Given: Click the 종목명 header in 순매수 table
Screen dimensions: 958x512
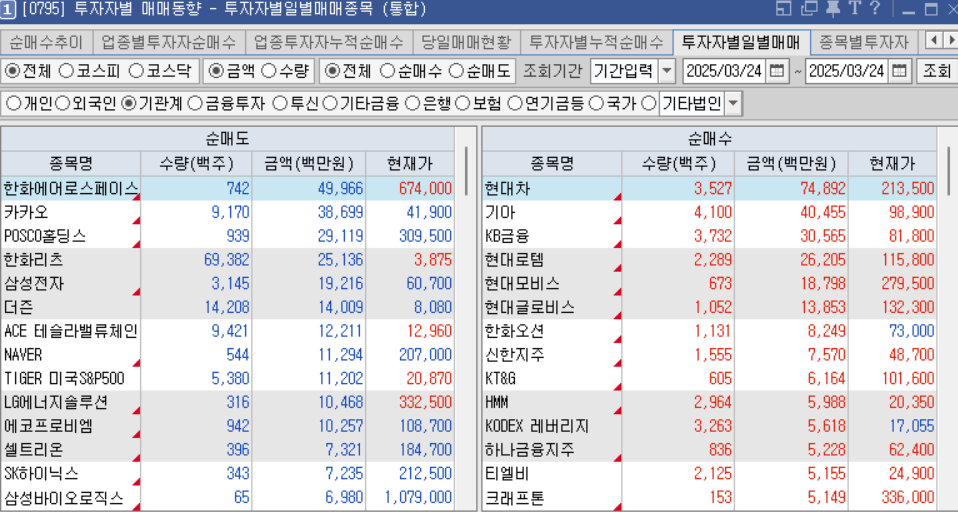Looking at the screenshot, I should point(552,164).
